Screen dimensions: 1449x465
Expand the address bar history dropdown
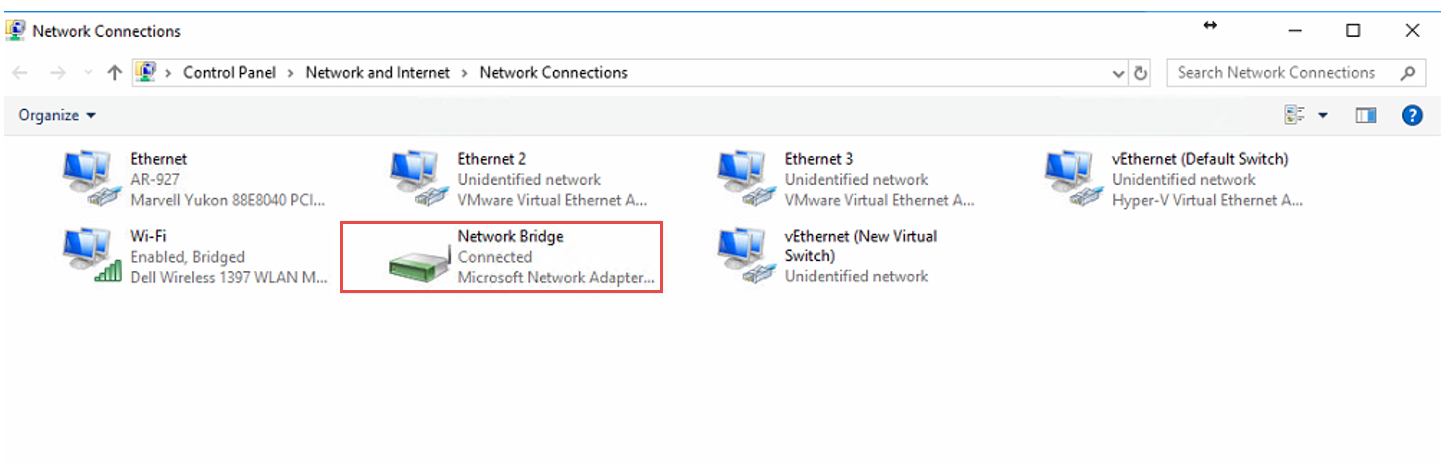(x=1119, y=73)
